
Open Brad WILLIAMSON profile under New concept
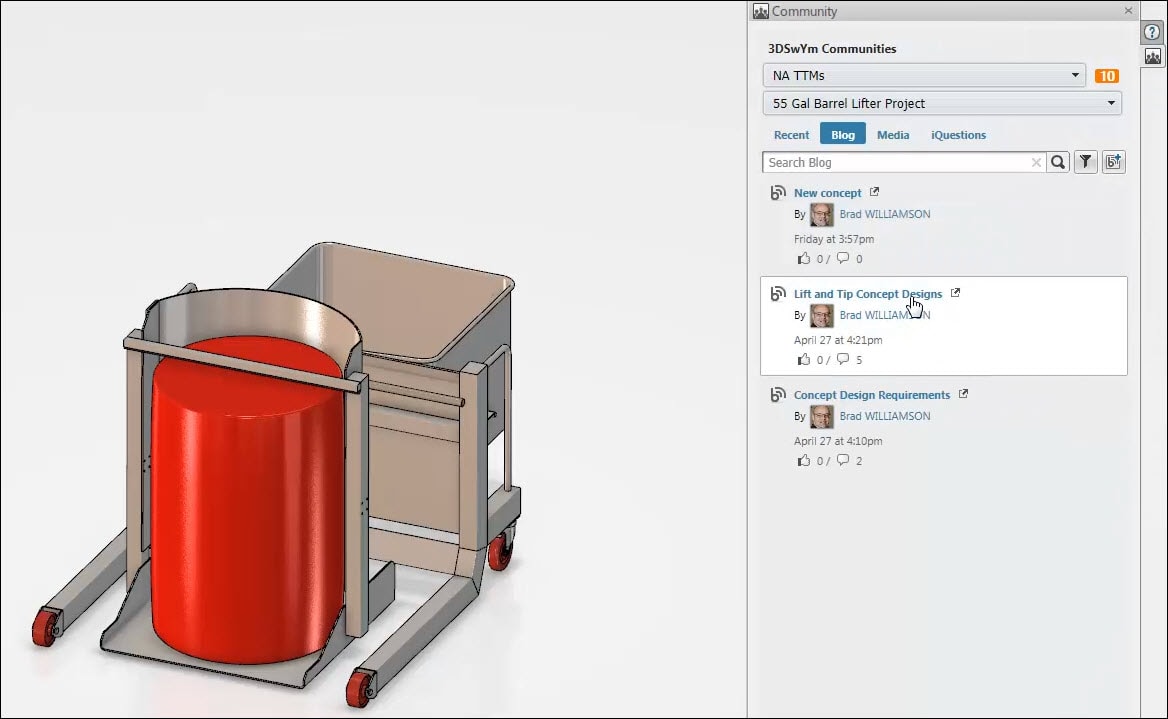885,214
